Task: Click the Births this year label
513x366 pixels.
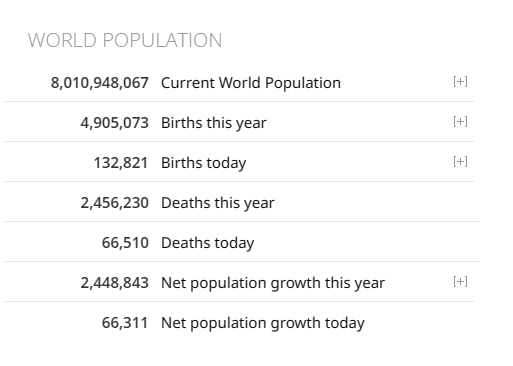Action: point(214,123)
